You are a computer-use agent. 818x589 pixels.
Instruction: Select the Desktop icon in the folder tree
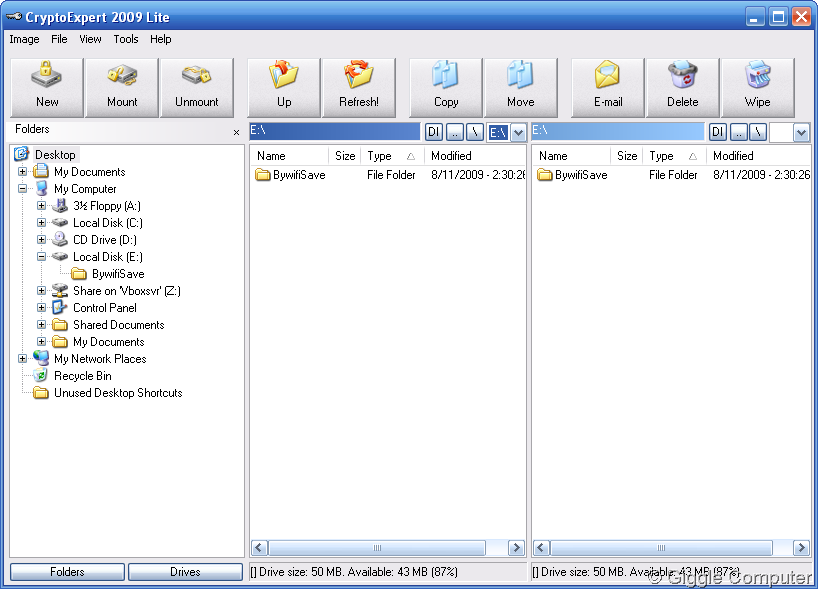click(x=21, y=154)
